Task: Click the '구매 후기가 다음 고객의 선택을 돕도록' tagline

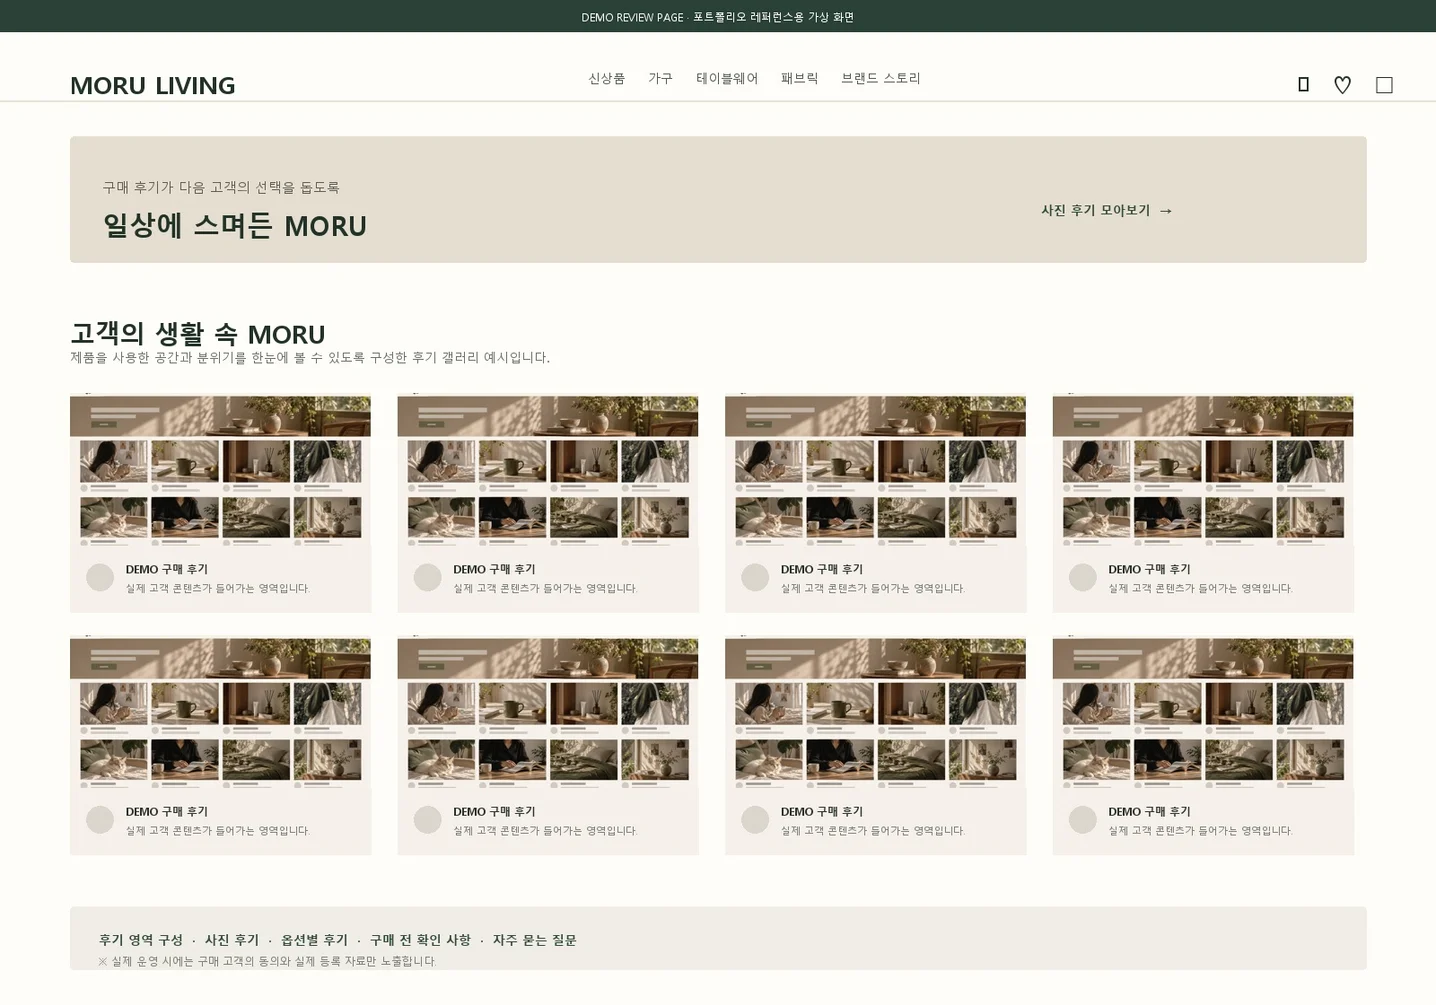Action: [x=221, y=187]
